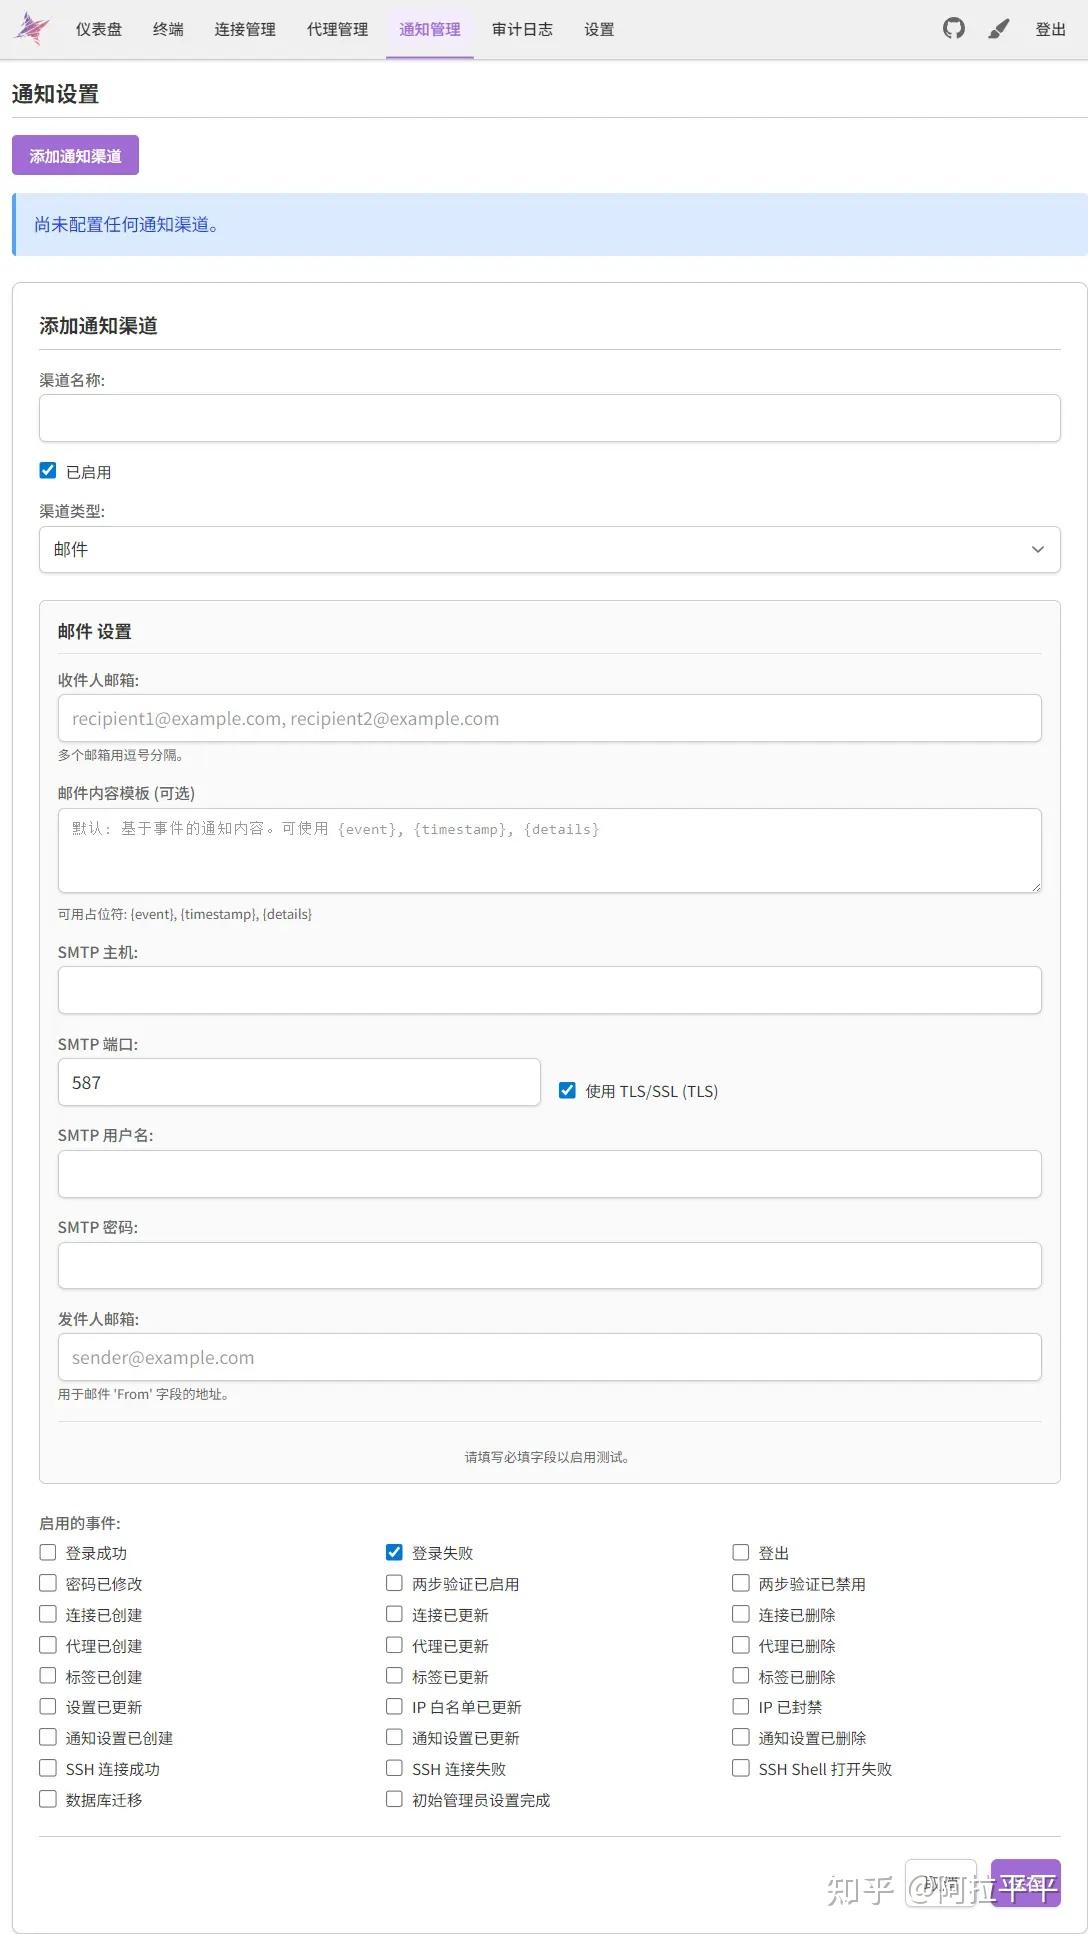Click the SMTP 端口 field showing 587
Viewport: 1088px width, 1934px height.
[299, 1082]
